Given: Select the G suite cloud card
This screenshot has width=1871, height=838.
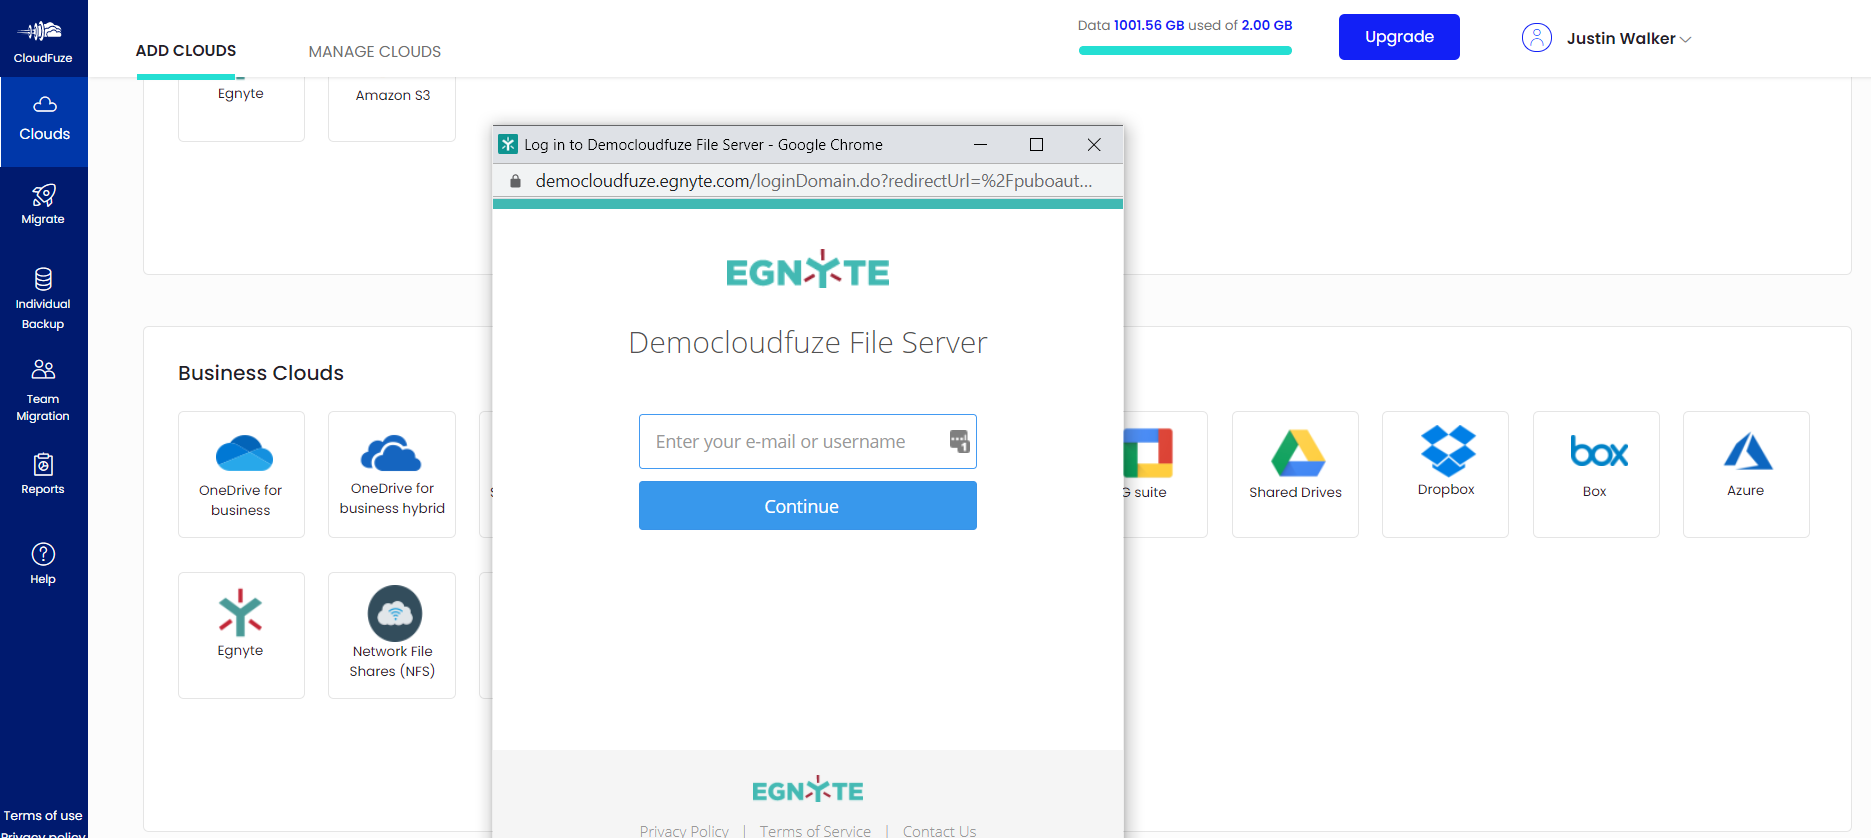Looking at the screenshot, I should 1165,475.
